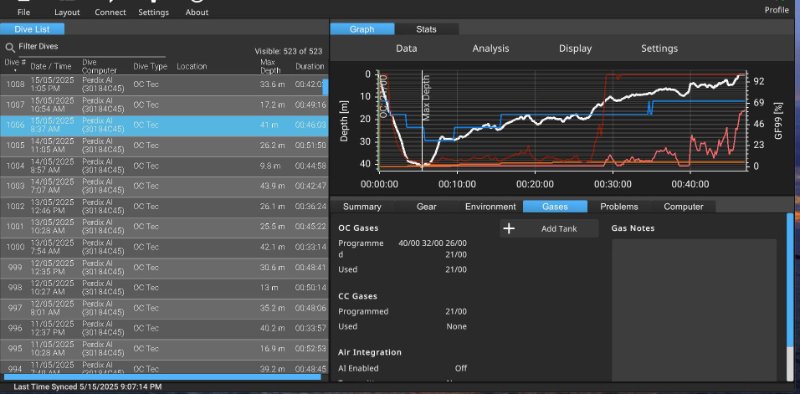
Task: Select dive 1002 in the dive list
Action: [163, 206]
